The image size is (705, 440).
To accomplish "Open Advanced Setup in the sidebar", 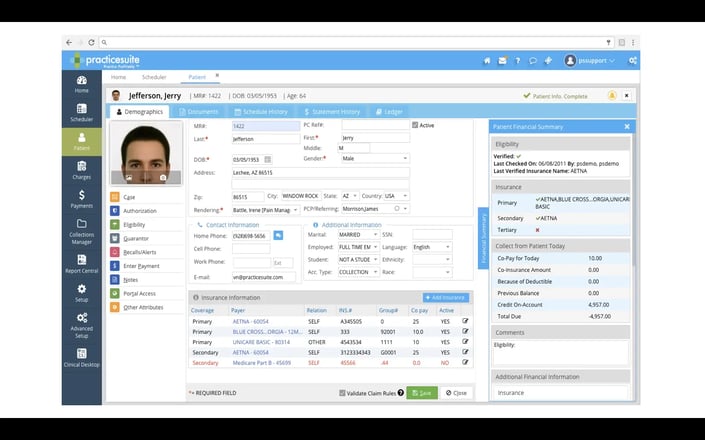I will (81, 325).
